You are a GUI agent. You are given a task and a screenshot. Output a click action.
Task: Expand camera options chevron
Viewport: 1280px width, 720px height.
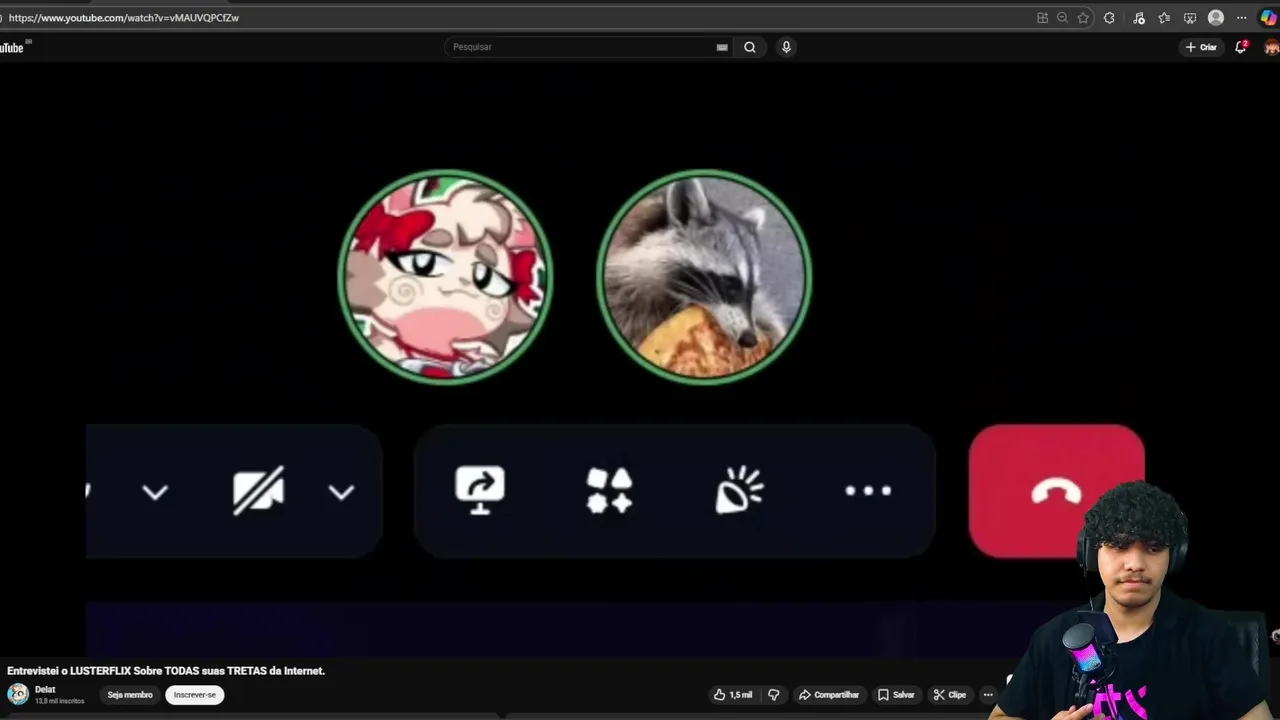point(342,491)
